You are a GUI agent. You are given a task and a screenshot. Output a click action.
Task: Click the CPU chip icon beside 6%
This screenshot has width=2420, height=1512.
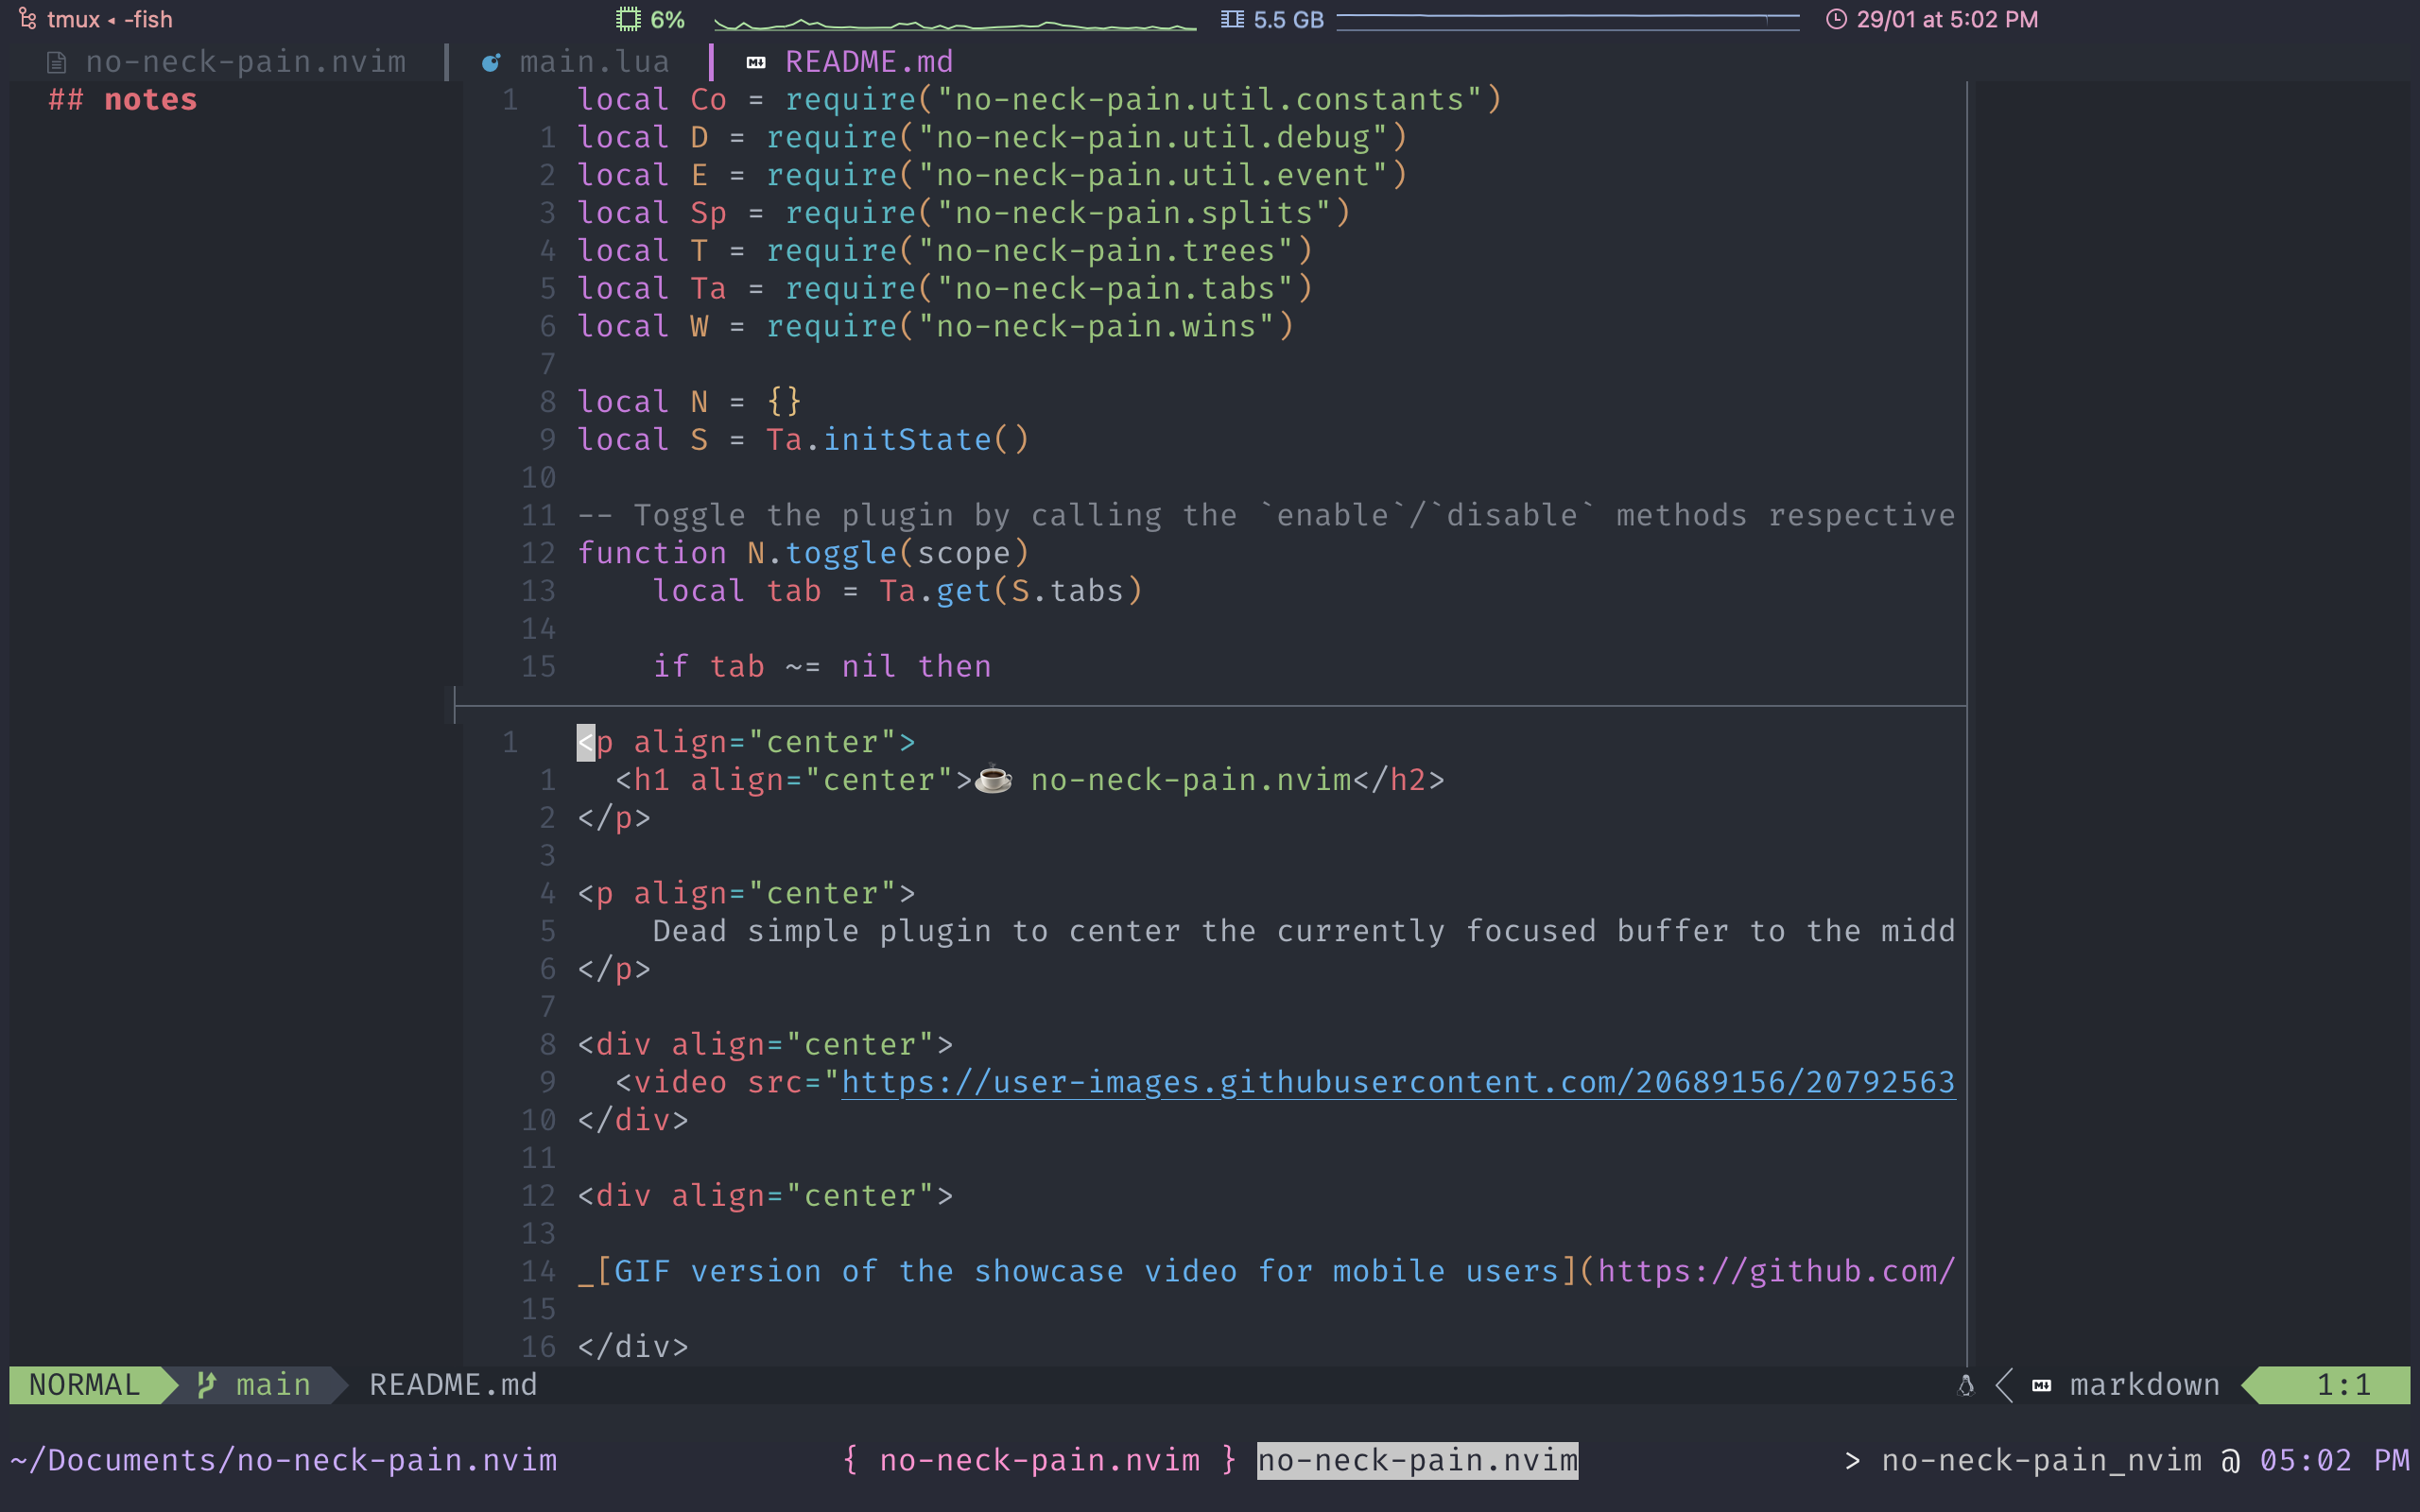click(x=627, y=18)
